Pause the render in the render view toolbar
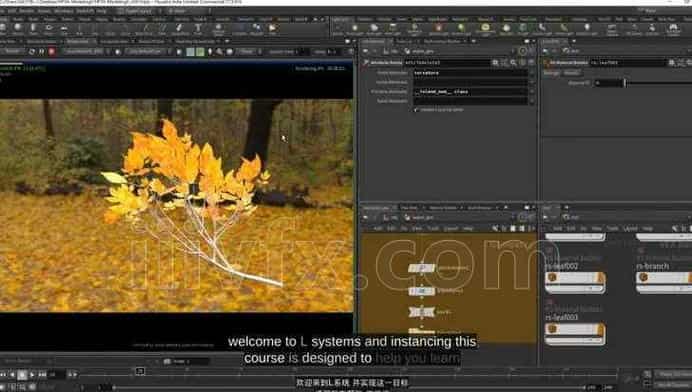Screen dimensions: 692x392 click(x=41, y=52)
